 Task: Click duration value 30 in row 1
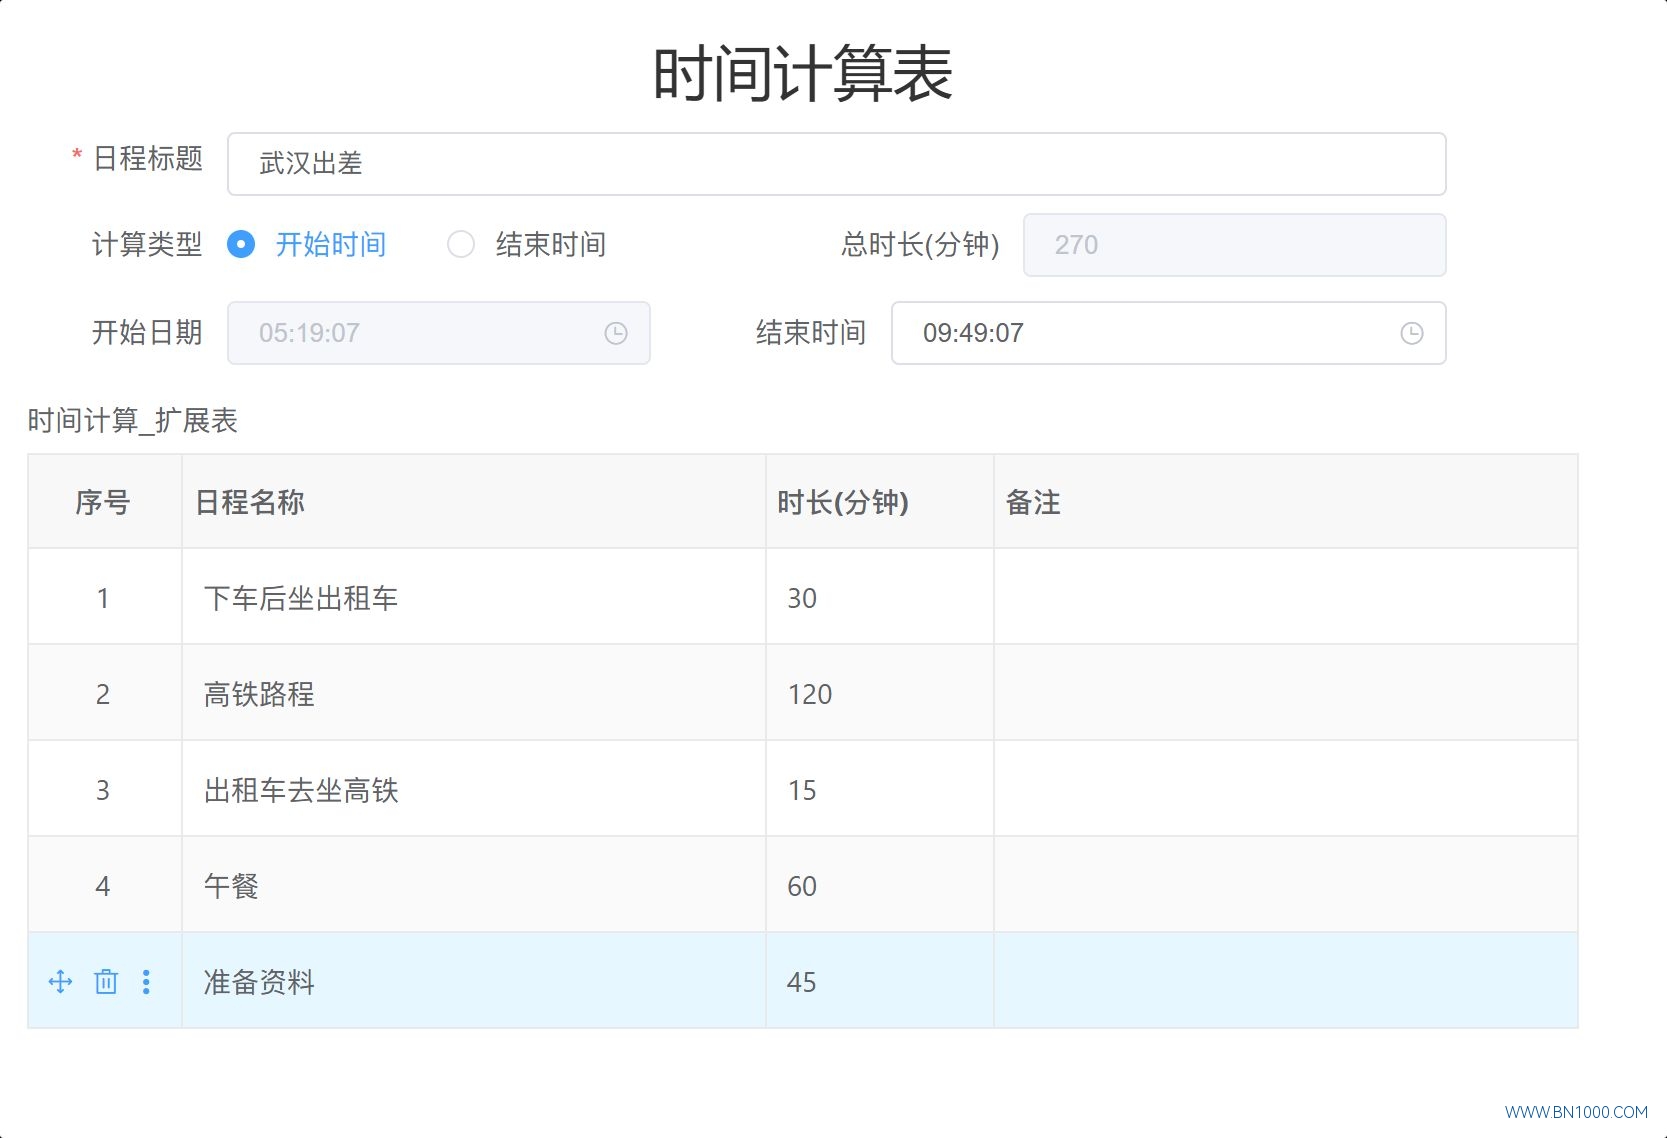tap(802, 598)
